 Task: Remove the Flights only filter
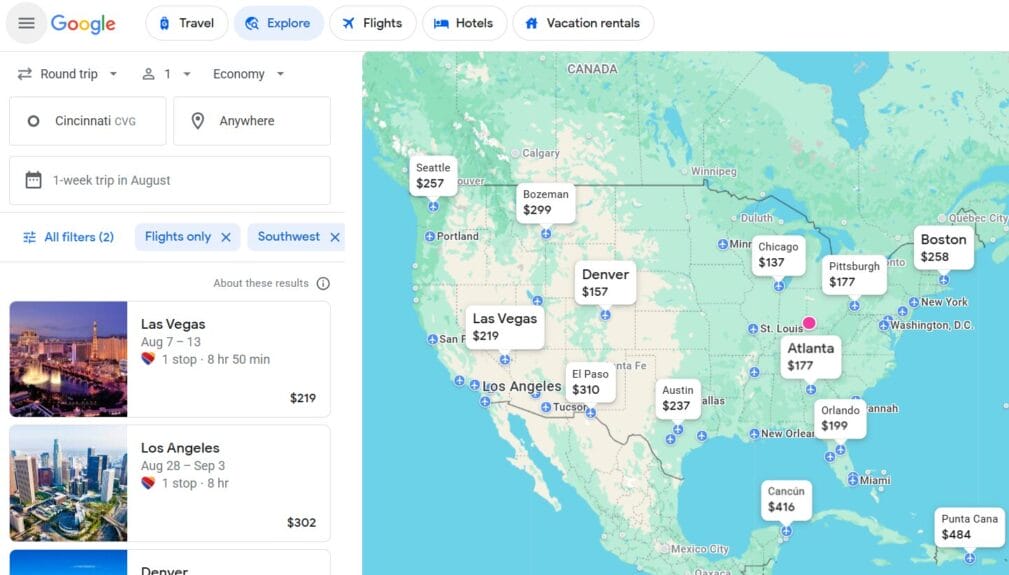(x=226, y=237)
